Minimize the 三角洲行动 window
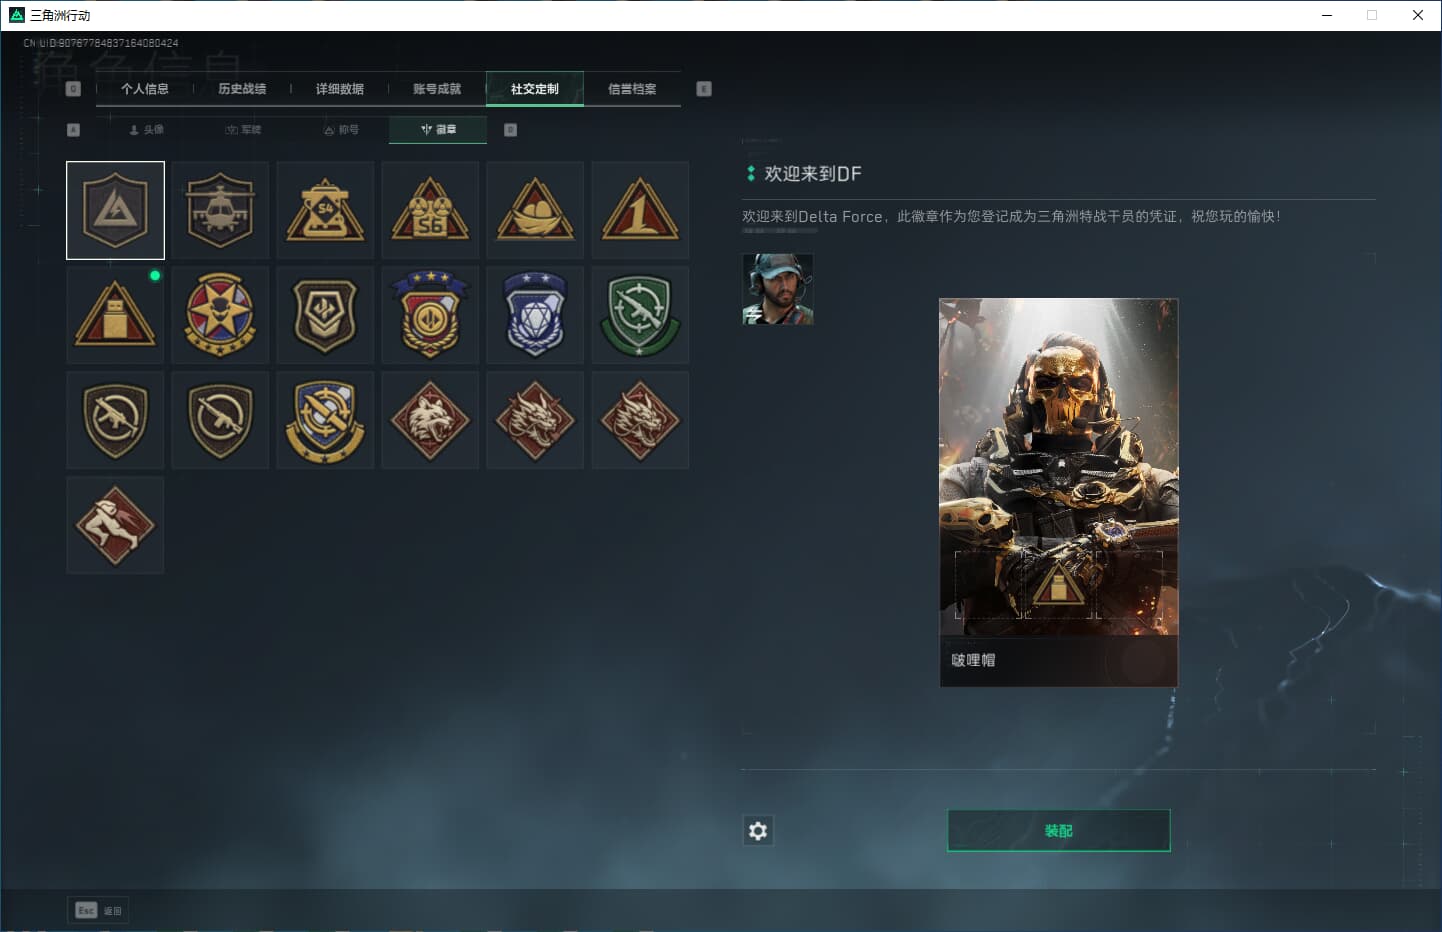Screen dimensions: 1442x932 pos(1327,15)
